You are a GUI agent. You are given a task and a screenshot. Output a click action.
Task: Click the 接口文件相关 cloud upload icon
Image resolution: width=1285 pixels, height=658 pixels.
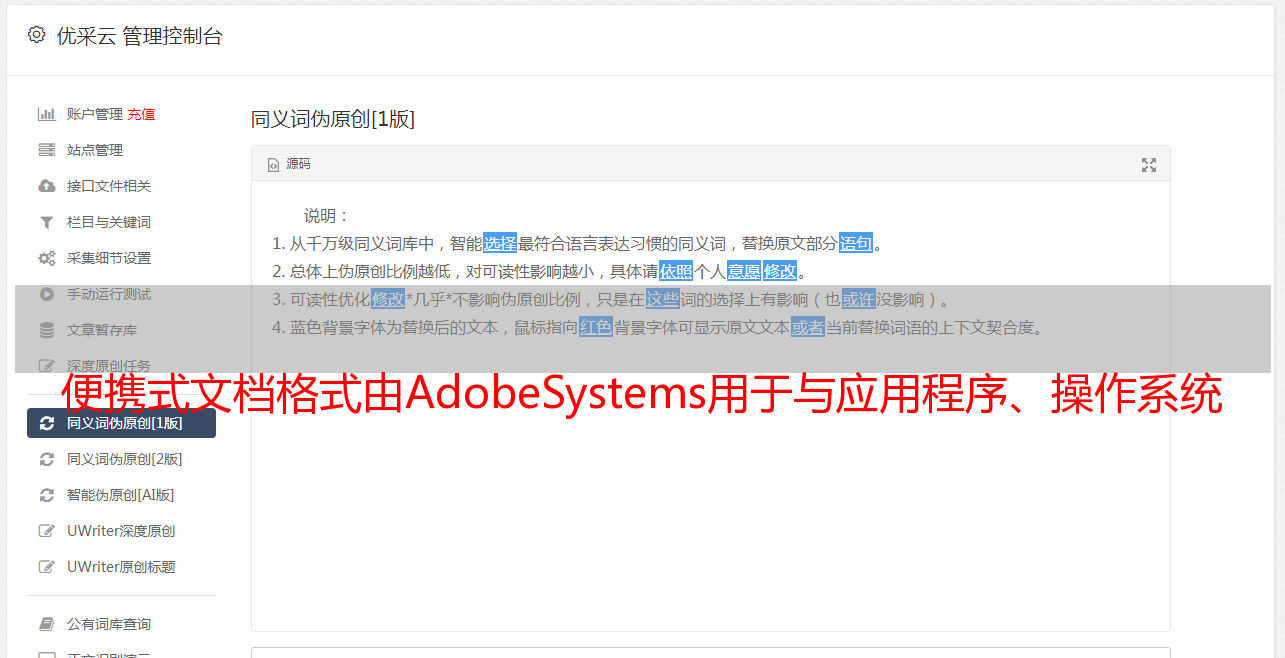[x=46, y=186]
